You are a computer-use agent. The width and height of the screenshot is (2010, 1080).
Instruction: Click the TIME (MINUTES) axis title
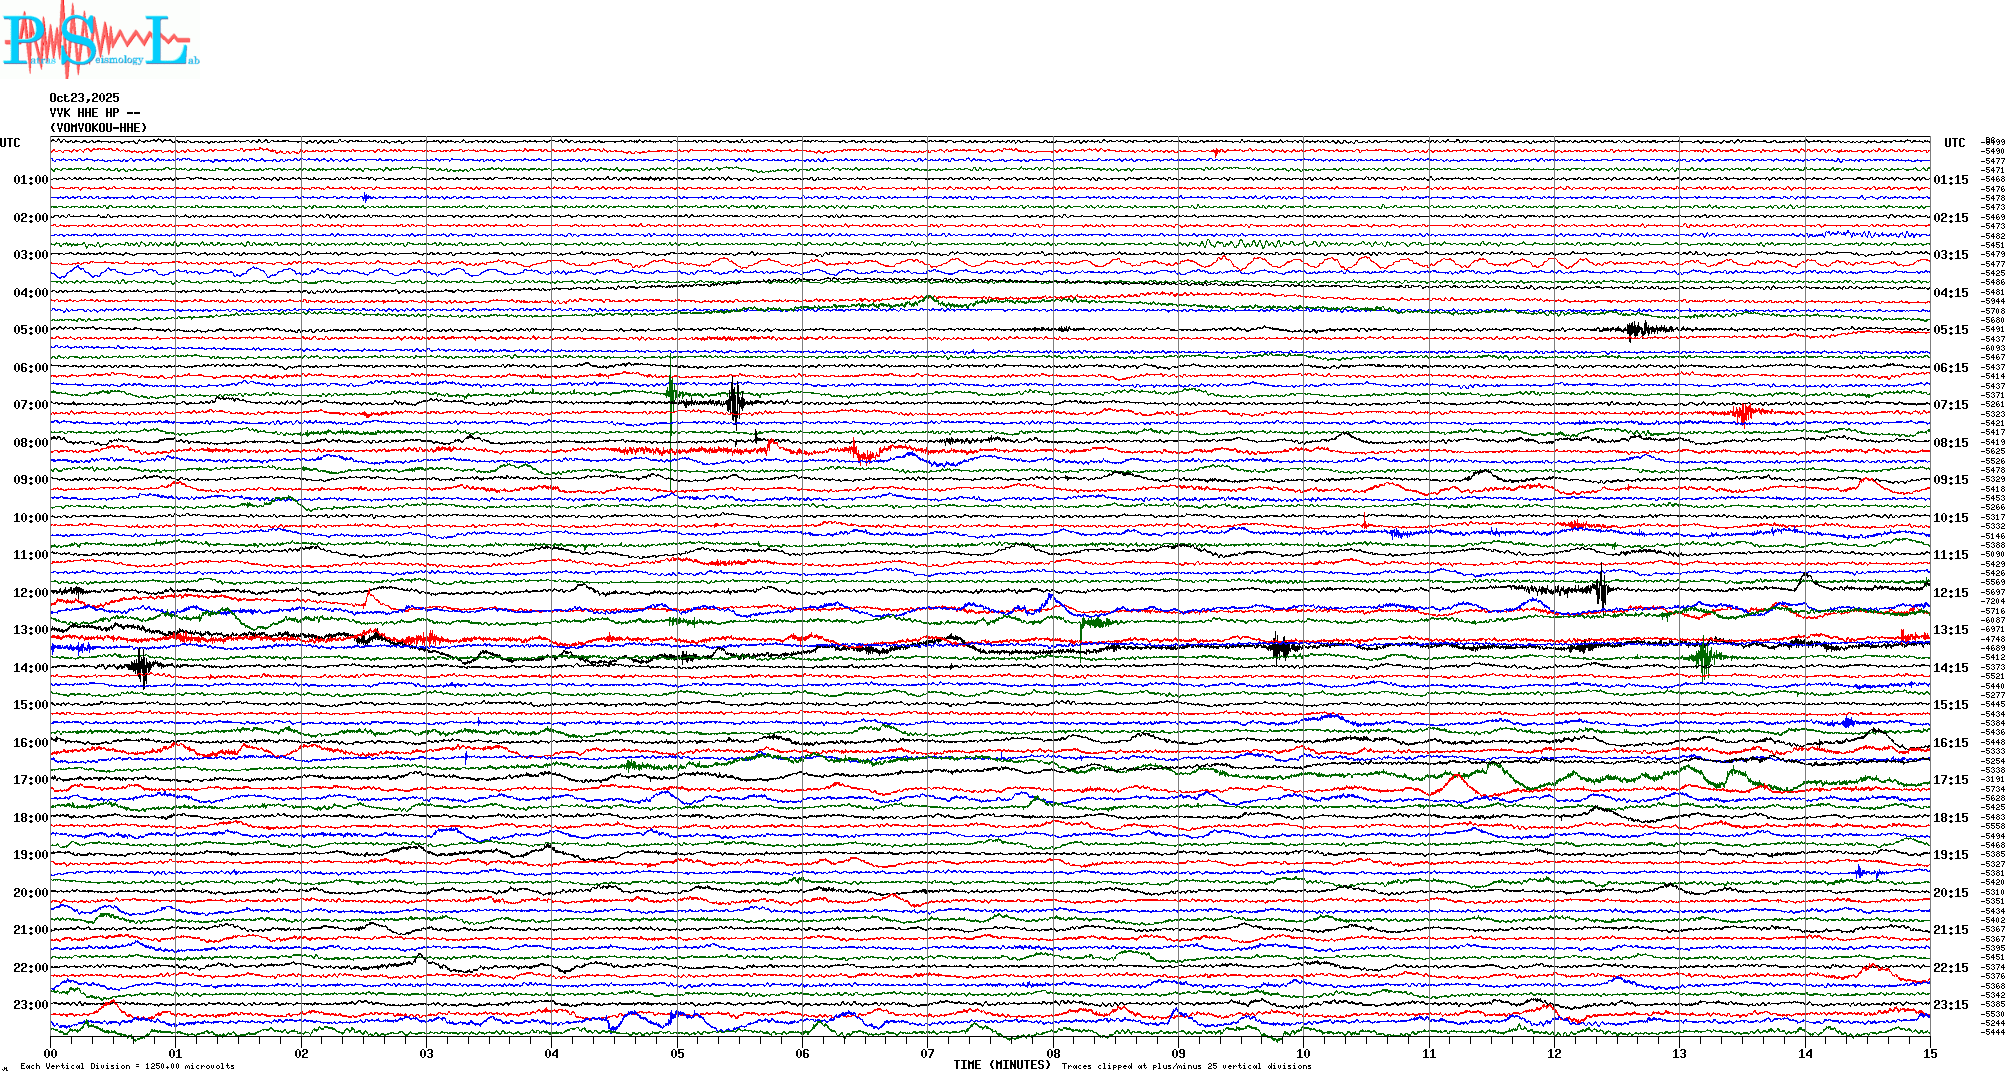(x=1001, y=1065)
